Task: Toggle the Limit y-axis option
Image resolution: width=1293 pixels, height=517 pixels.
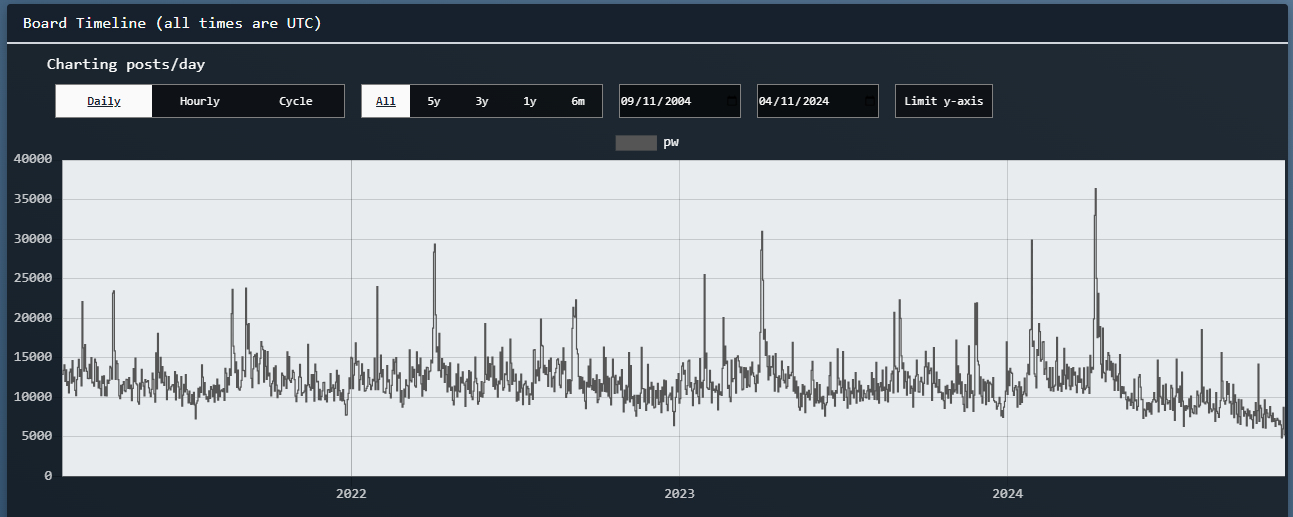Action: tap(943, 101)
